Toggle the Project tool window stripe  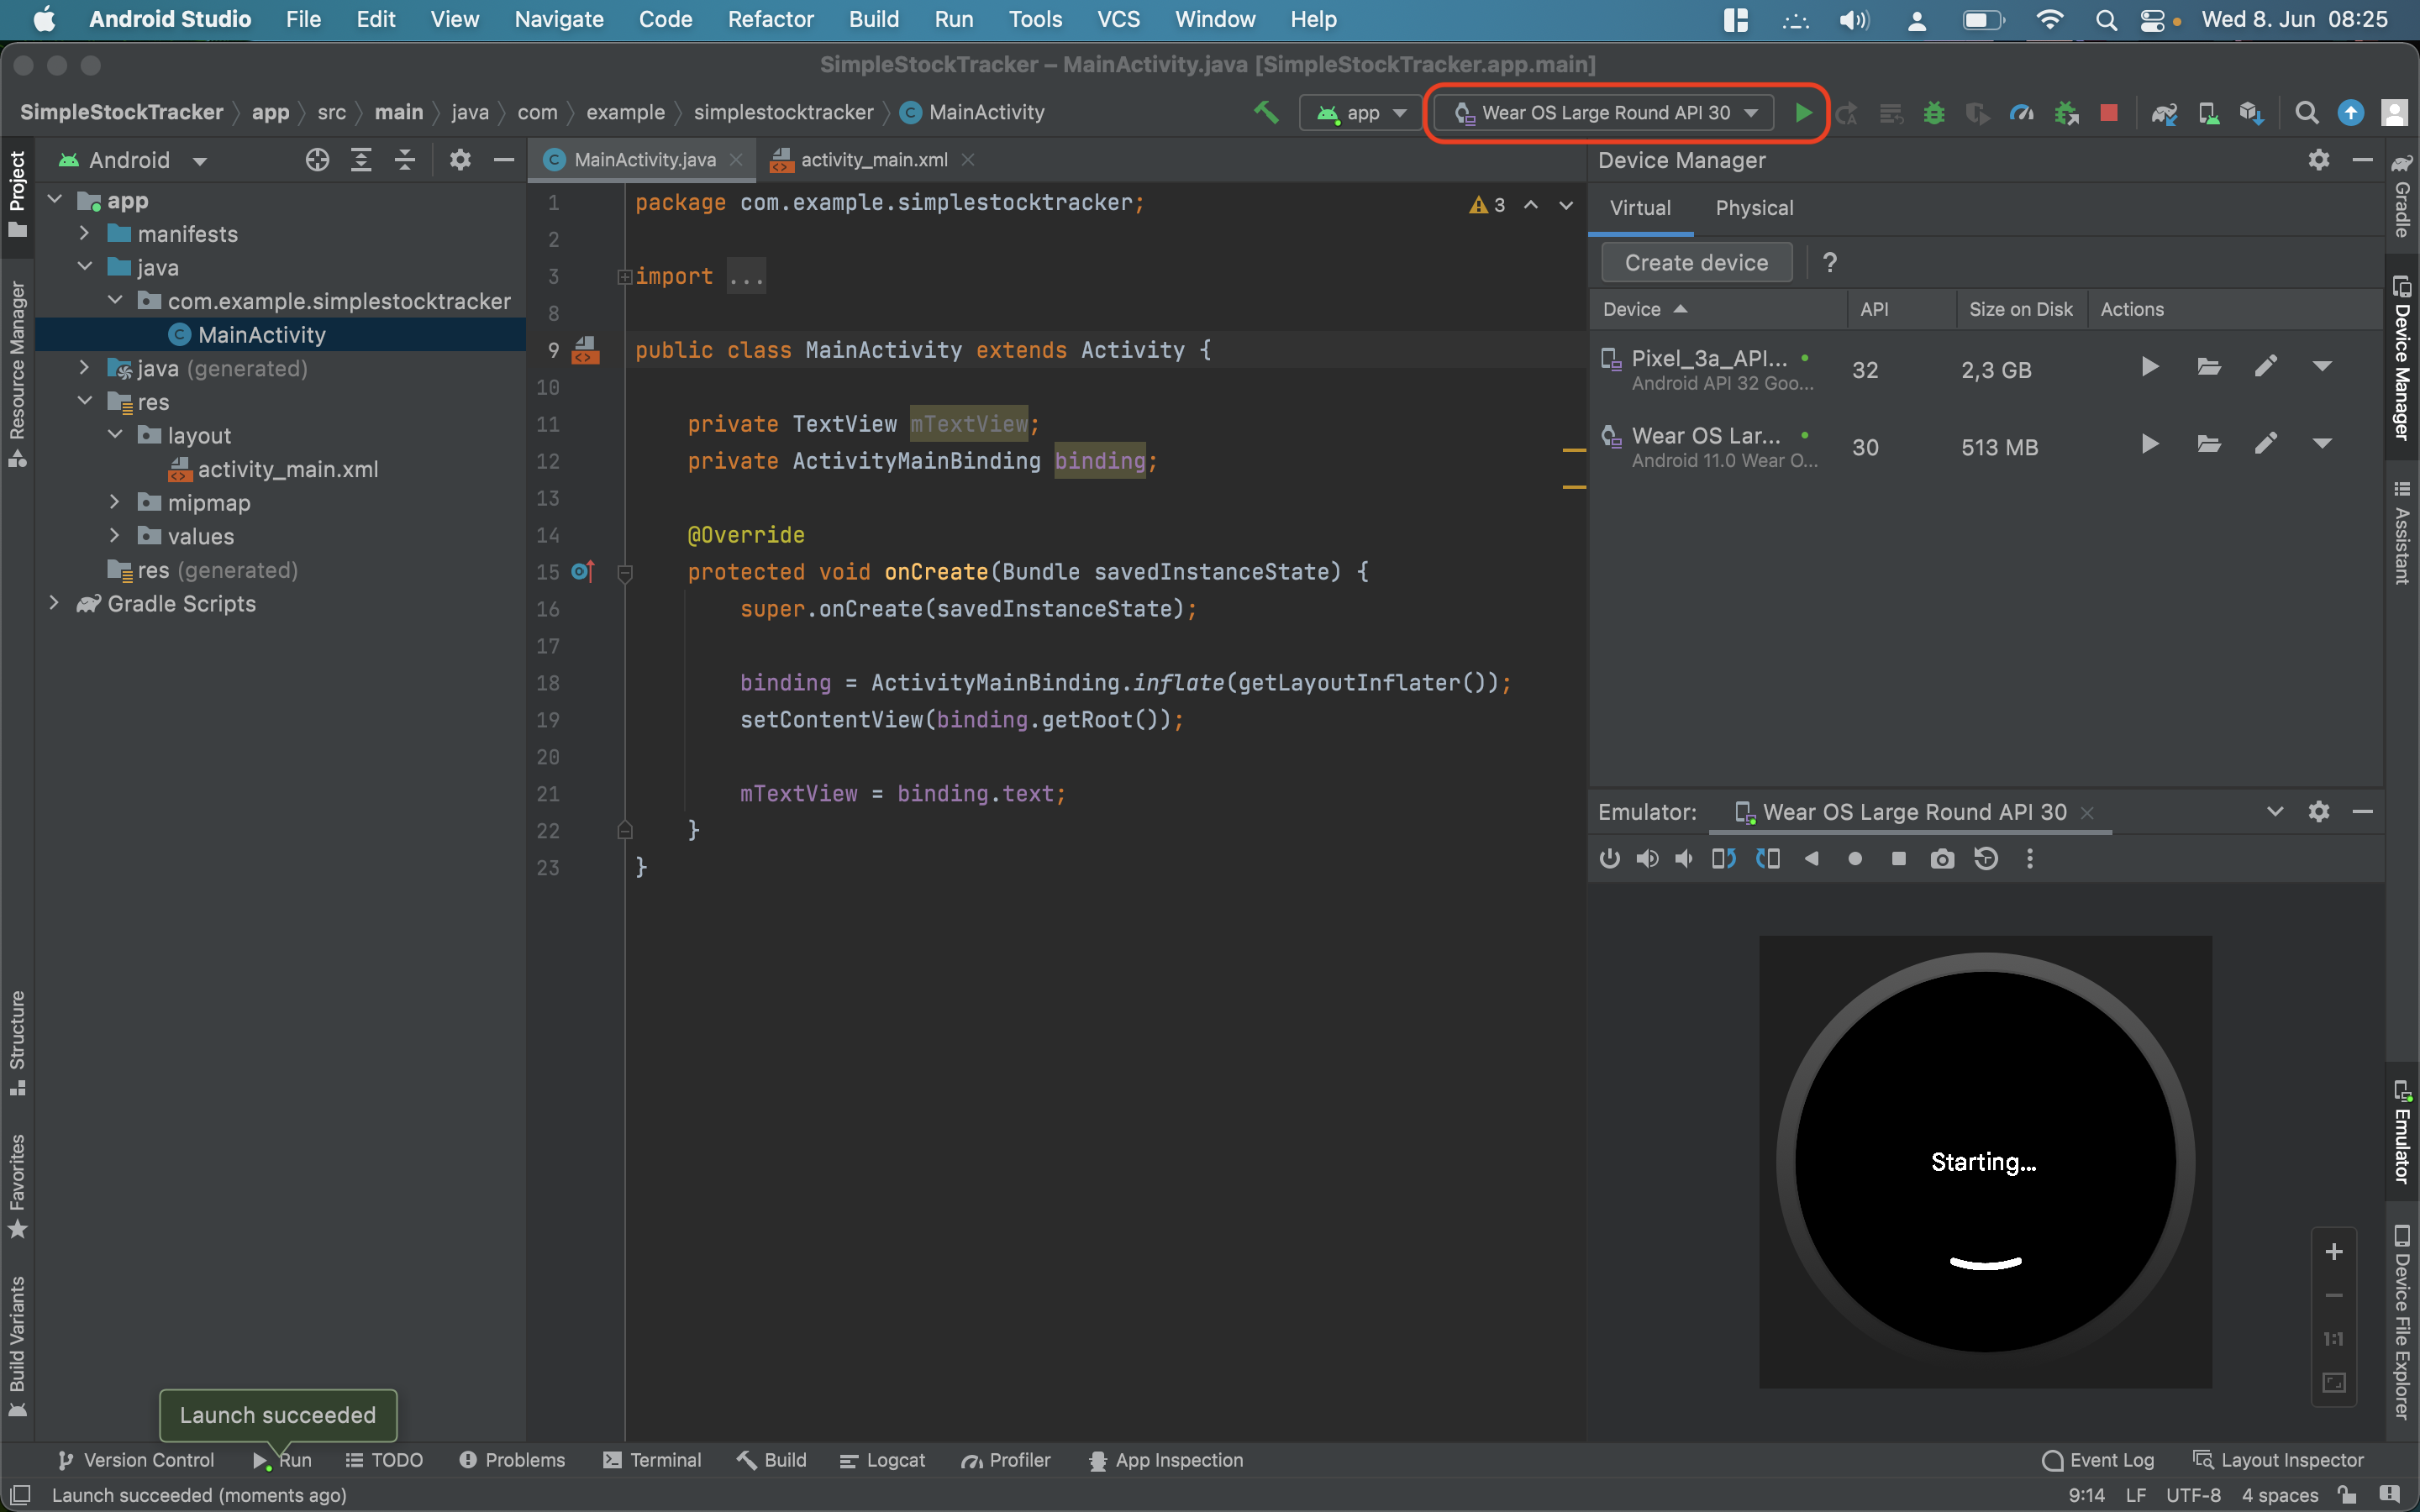(17, 194)
